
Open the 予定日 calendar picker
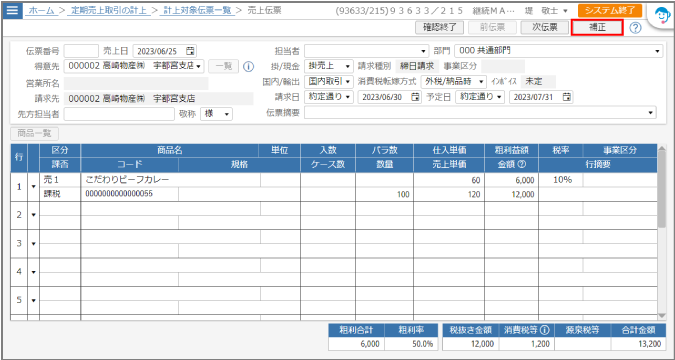(567, 97)
